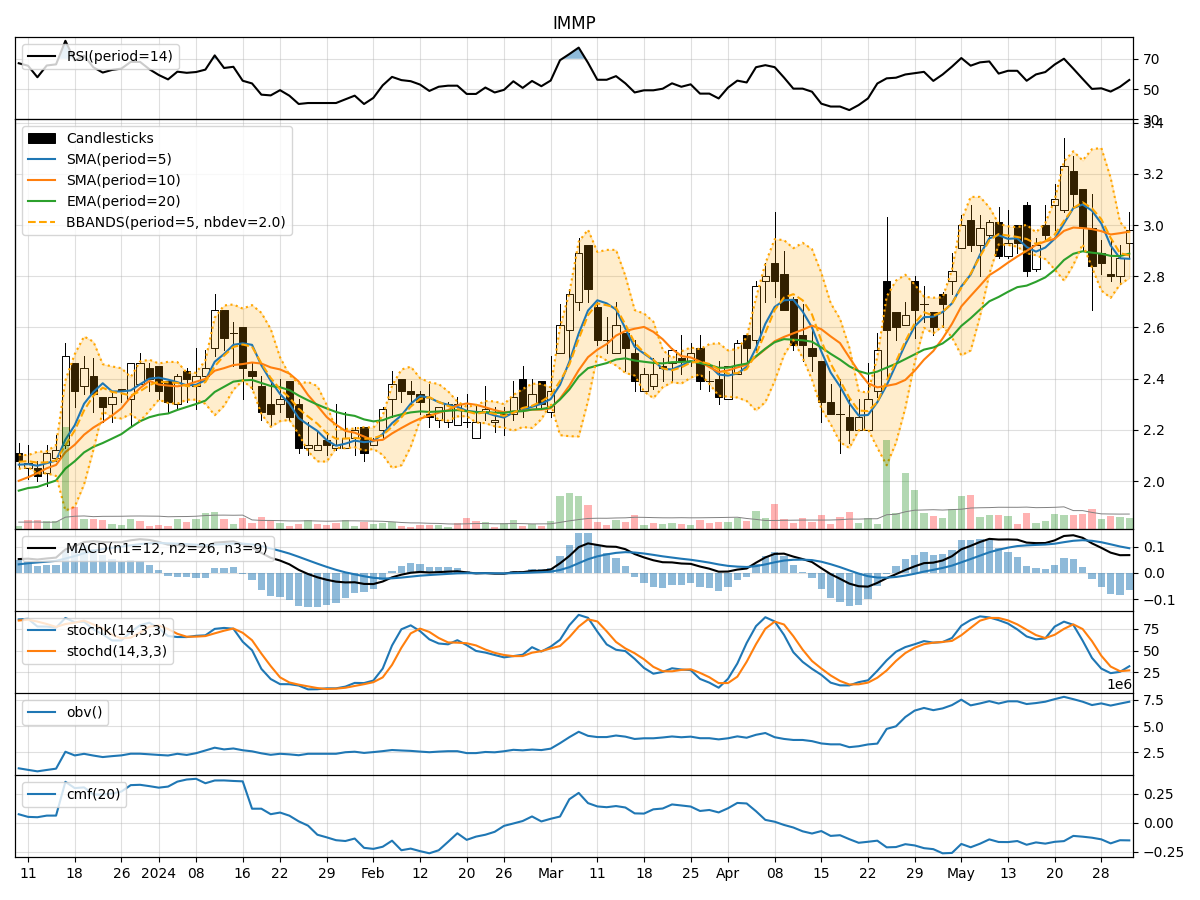Click the 'May' x-axis date label

tap(961, 872)
